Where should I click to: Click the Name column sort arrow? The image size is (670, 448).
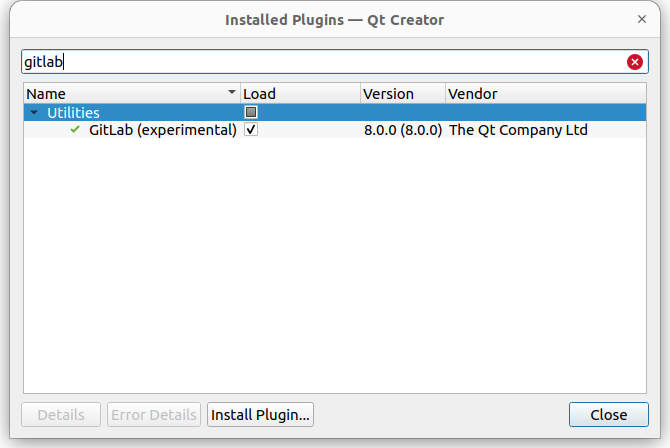click(232, 94)
